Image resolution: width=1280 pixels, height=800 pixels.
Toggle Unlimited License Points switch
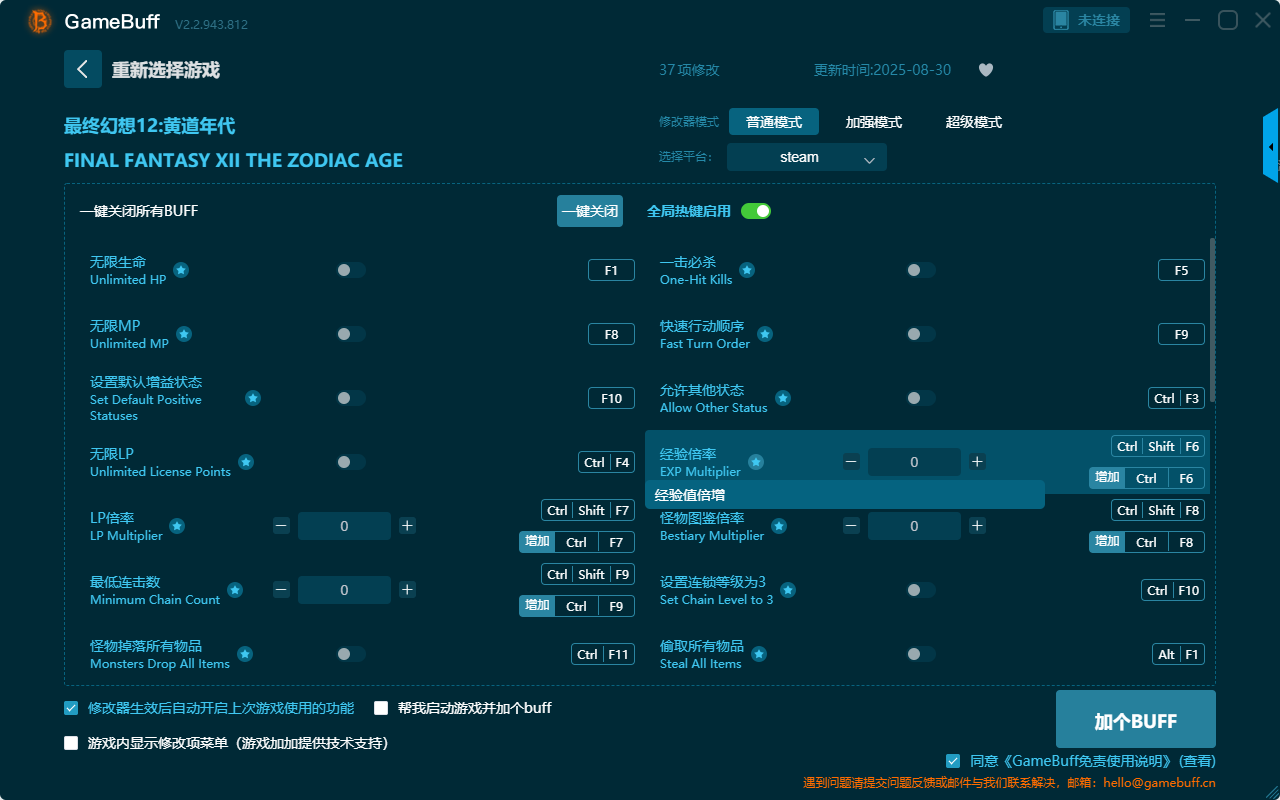(351, 462)
